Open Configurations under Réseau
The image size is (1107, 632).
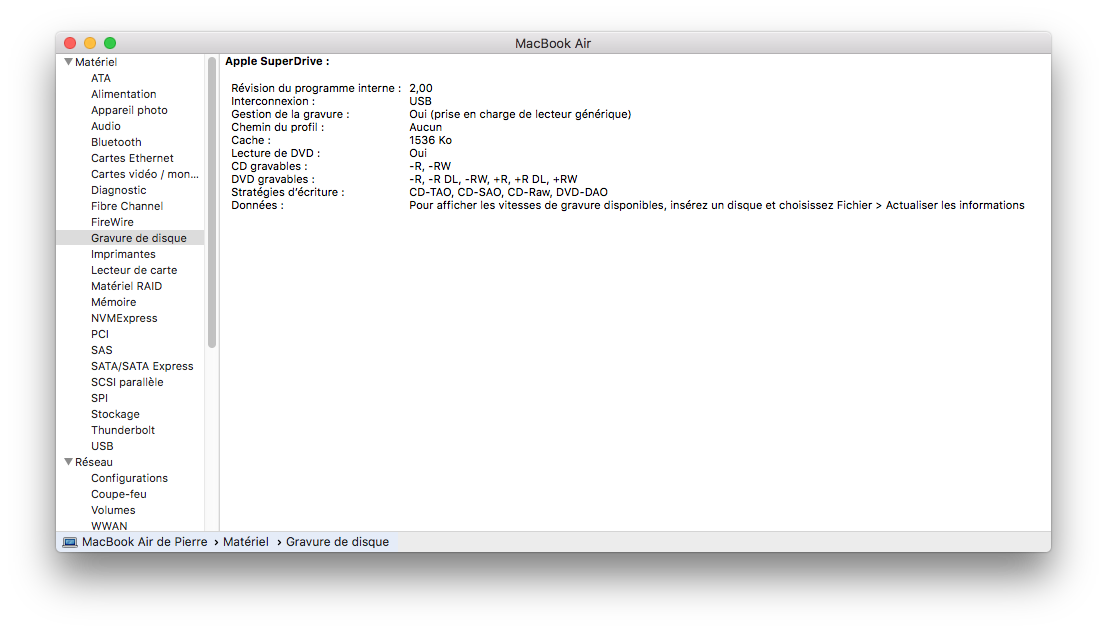coord(129,478)
